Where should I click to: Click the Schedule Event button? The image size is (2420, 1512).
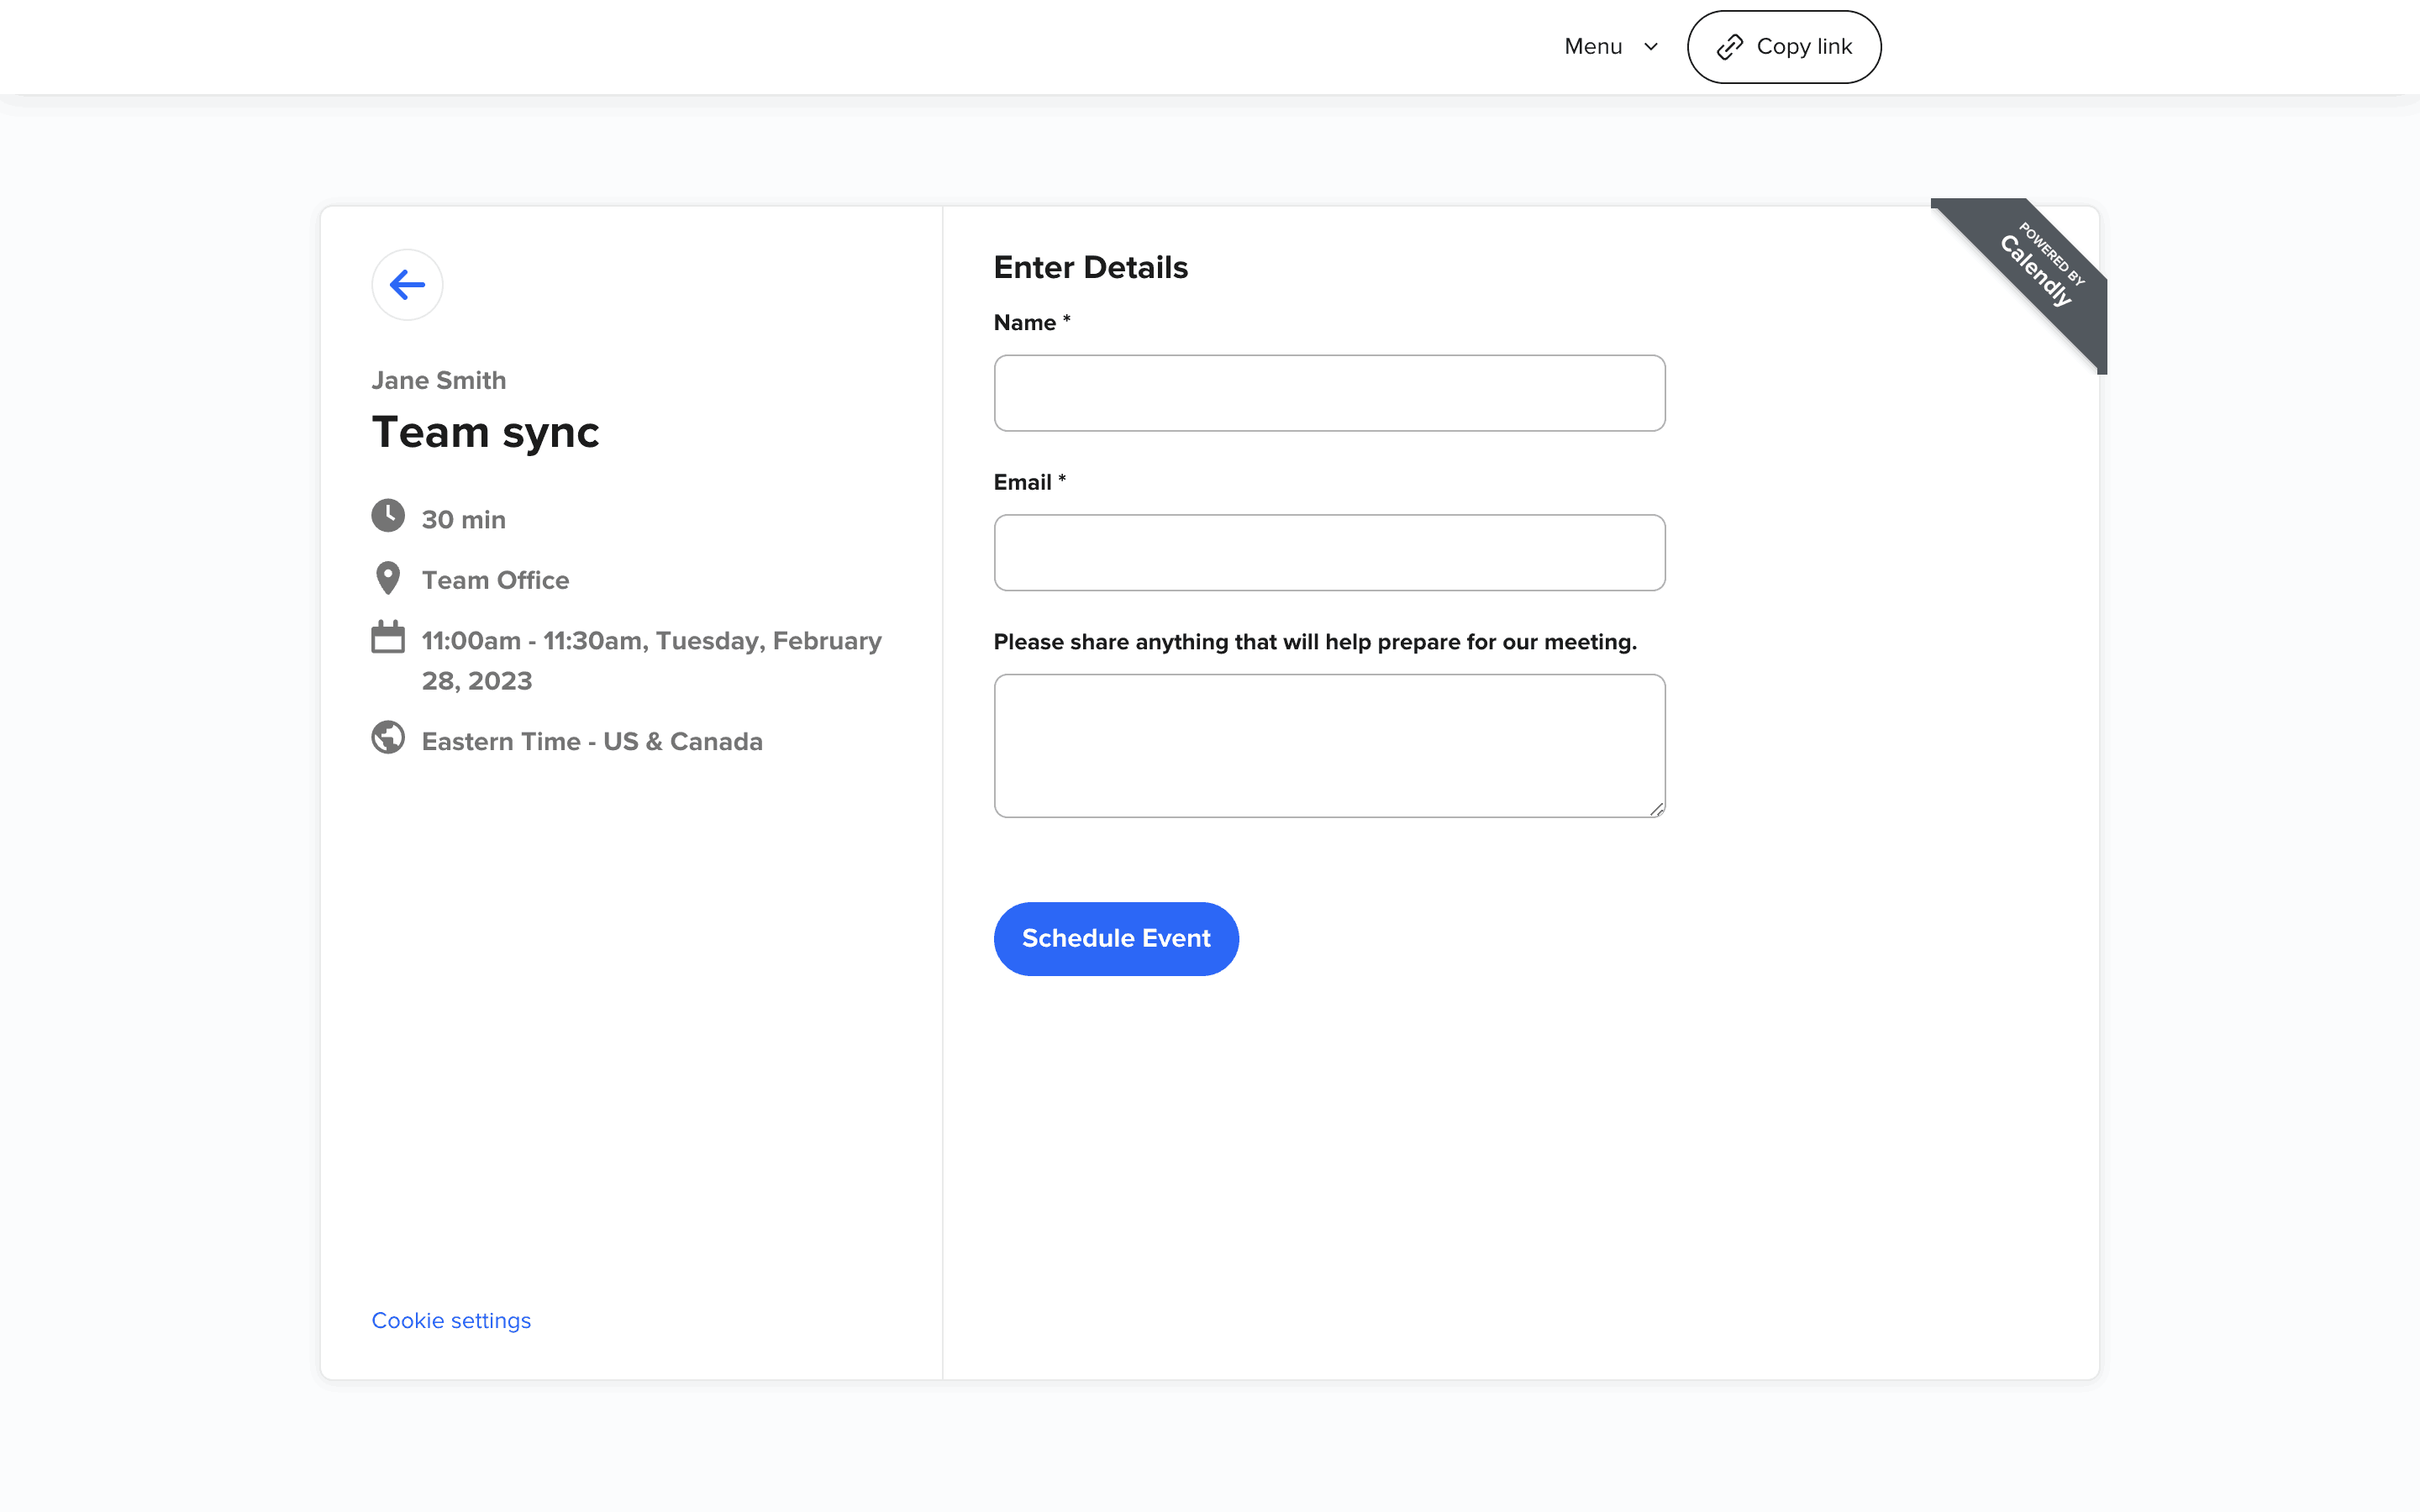click(1116, 938)
